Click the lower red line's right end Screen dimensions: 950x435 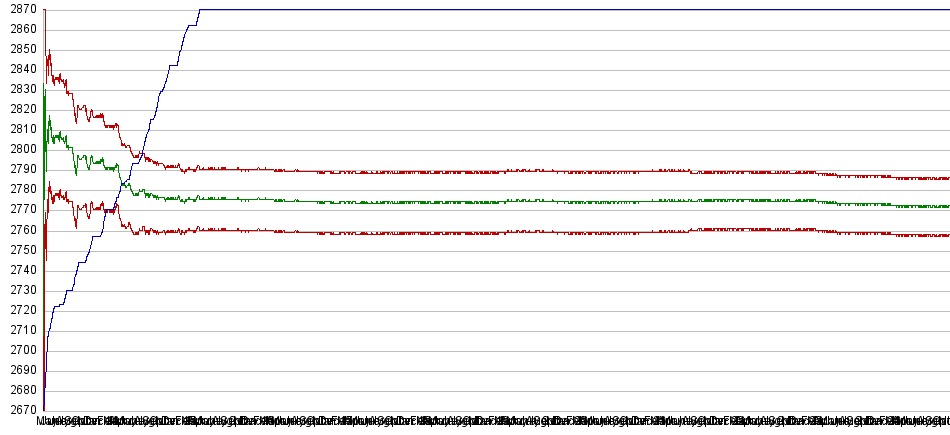click(946, 236)
